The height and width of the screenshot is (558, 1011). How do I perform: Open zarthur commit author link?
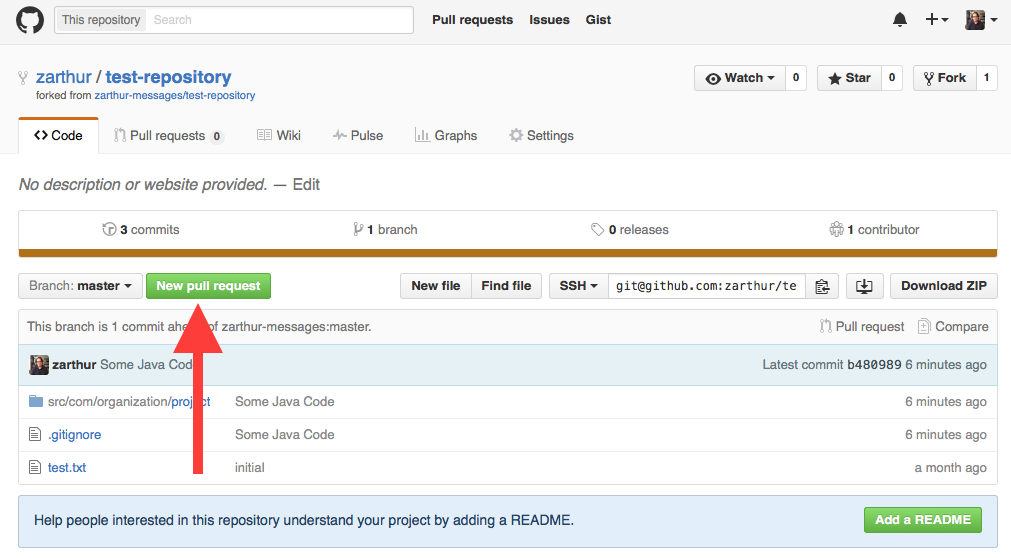pyautogui.click(x=74, y=364)
